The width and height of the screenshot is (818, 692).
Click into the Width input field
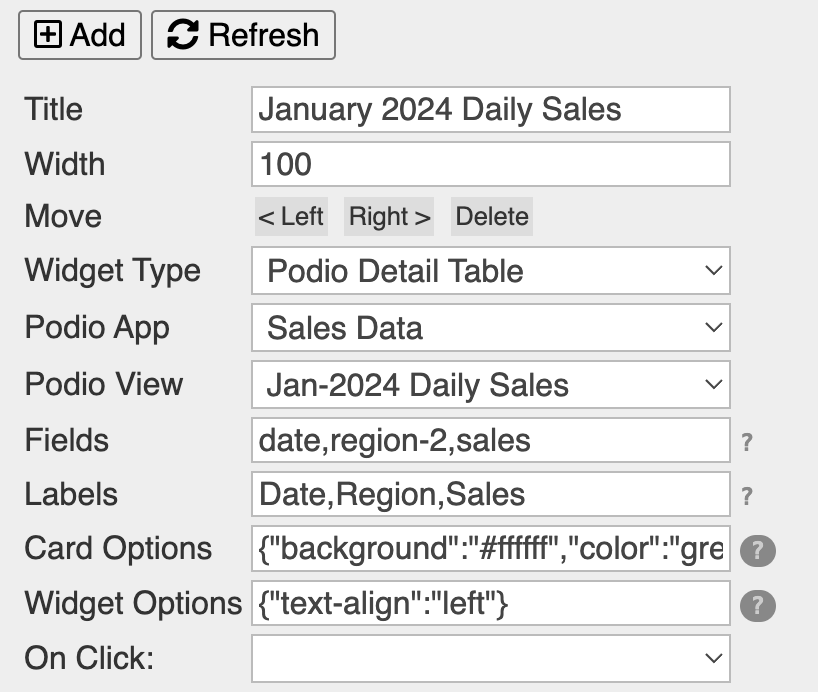point(490,164)
